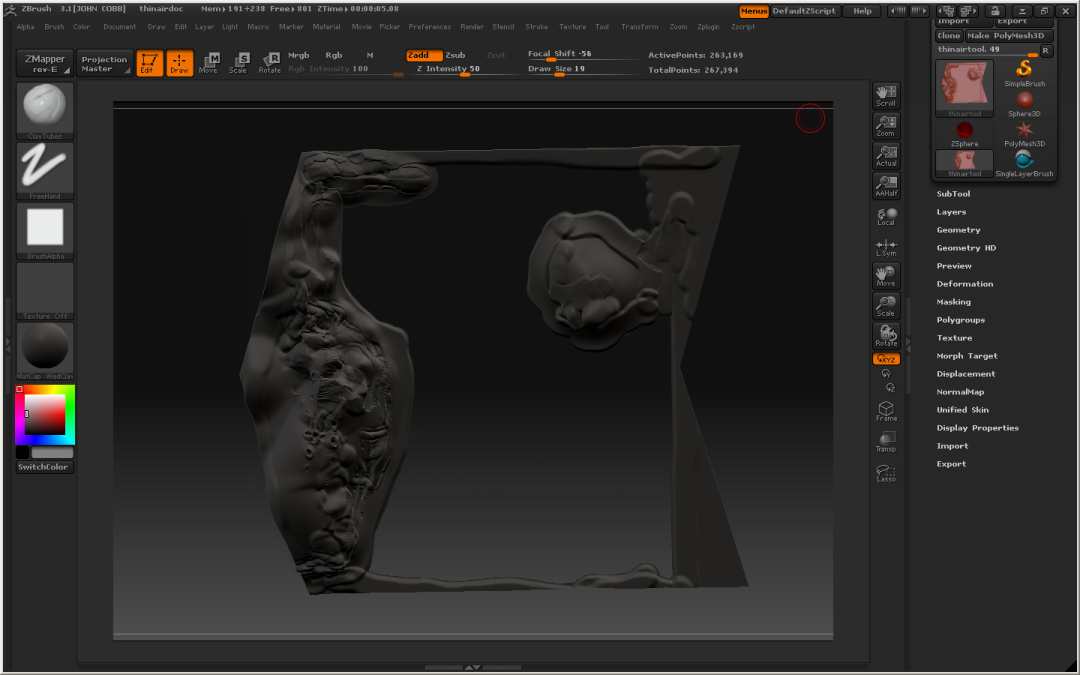1080x675 pixels.
Task: Toggle Edit mode off
Action: (x=149, y=64)
